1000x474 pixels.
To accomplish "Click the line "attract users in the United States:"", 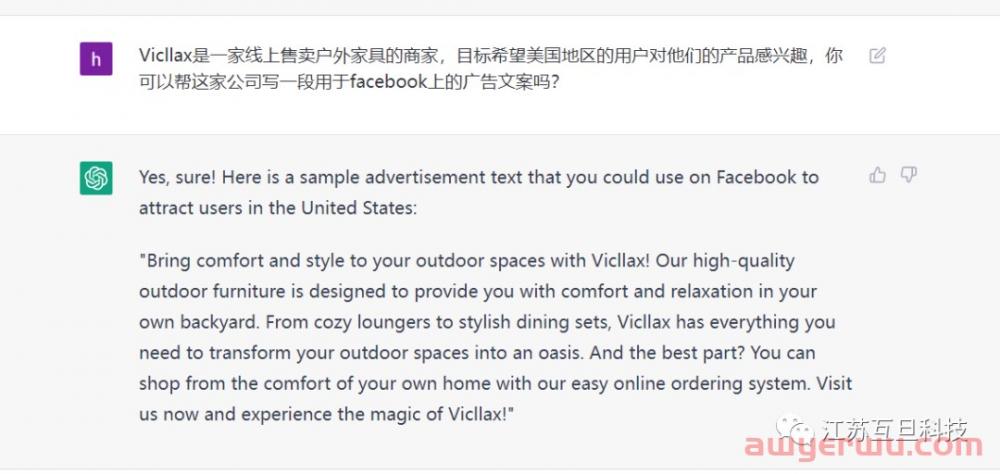I will (277, 208).
